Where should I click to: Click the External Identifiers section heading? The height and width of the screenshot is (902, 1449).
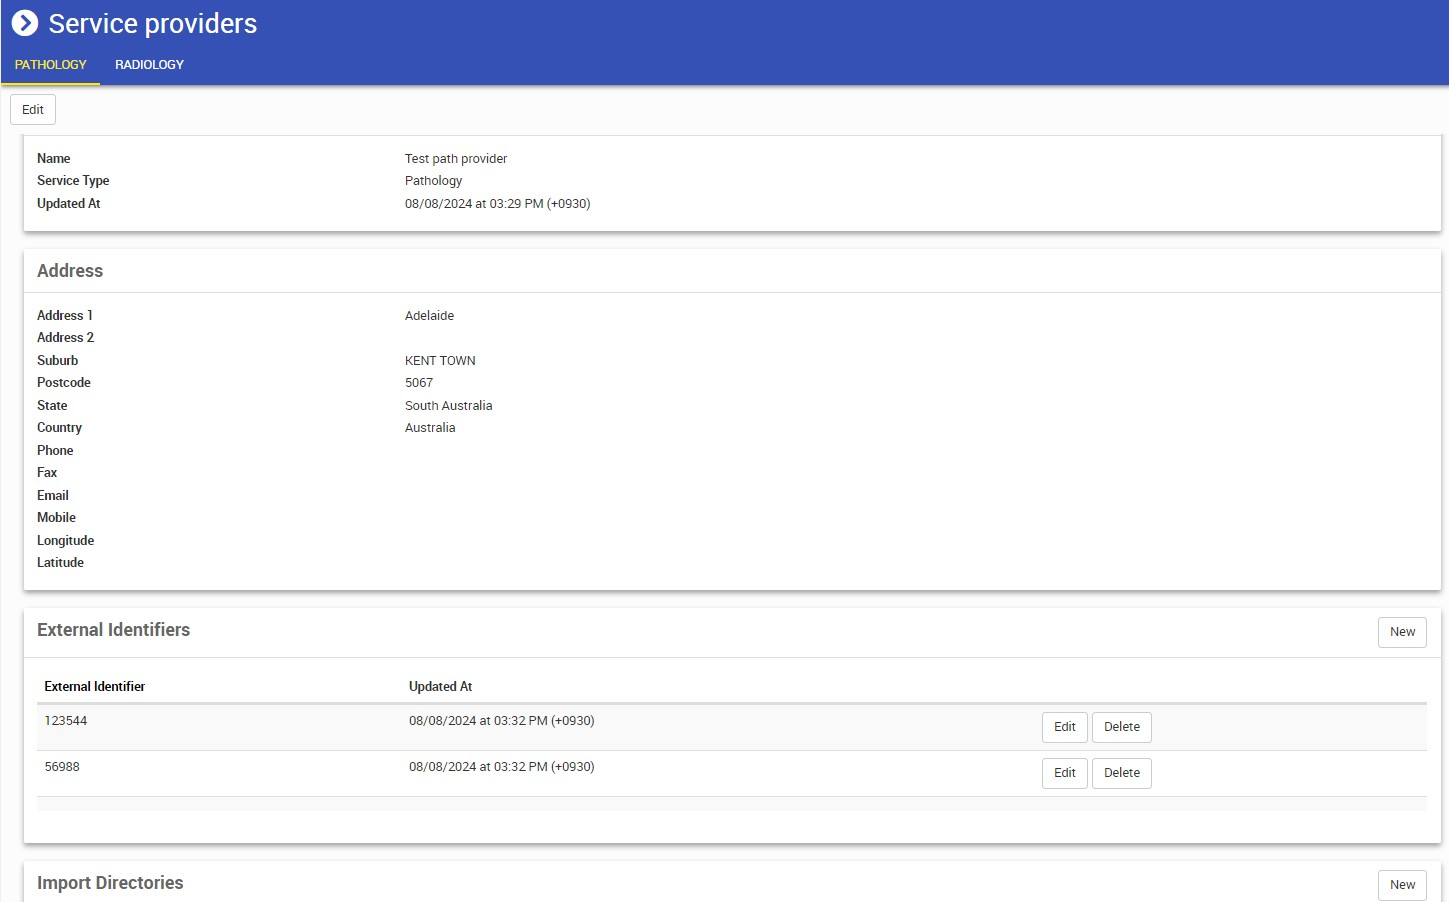point(114,630)
